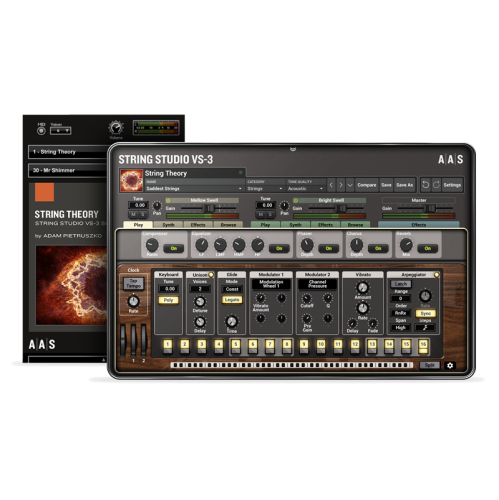Open the Settings button
Viewport: 499px width, 500px height.
pyautogui.click(x=452, y=185)
